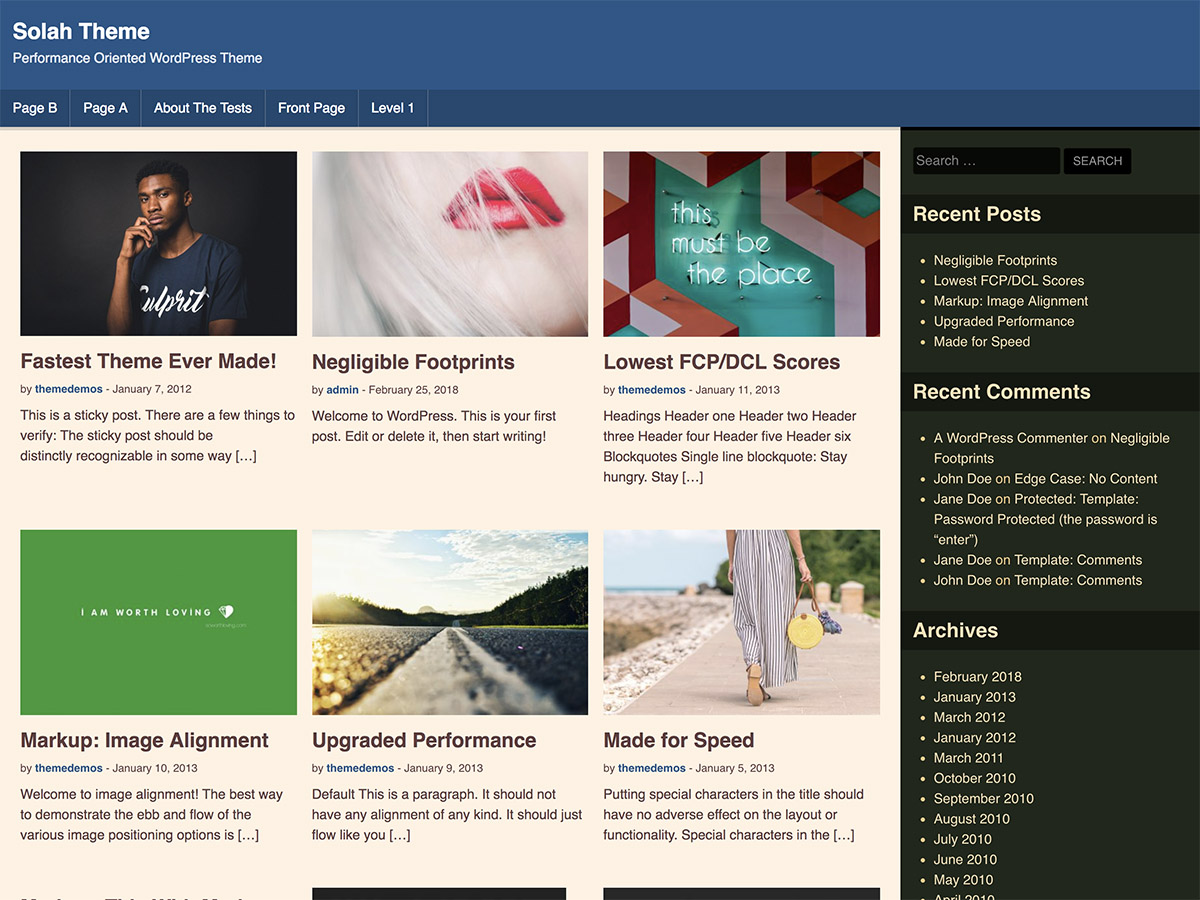
Task: Open the February 2018 archive
Action: pyautogui.click(x=977, y=677)
